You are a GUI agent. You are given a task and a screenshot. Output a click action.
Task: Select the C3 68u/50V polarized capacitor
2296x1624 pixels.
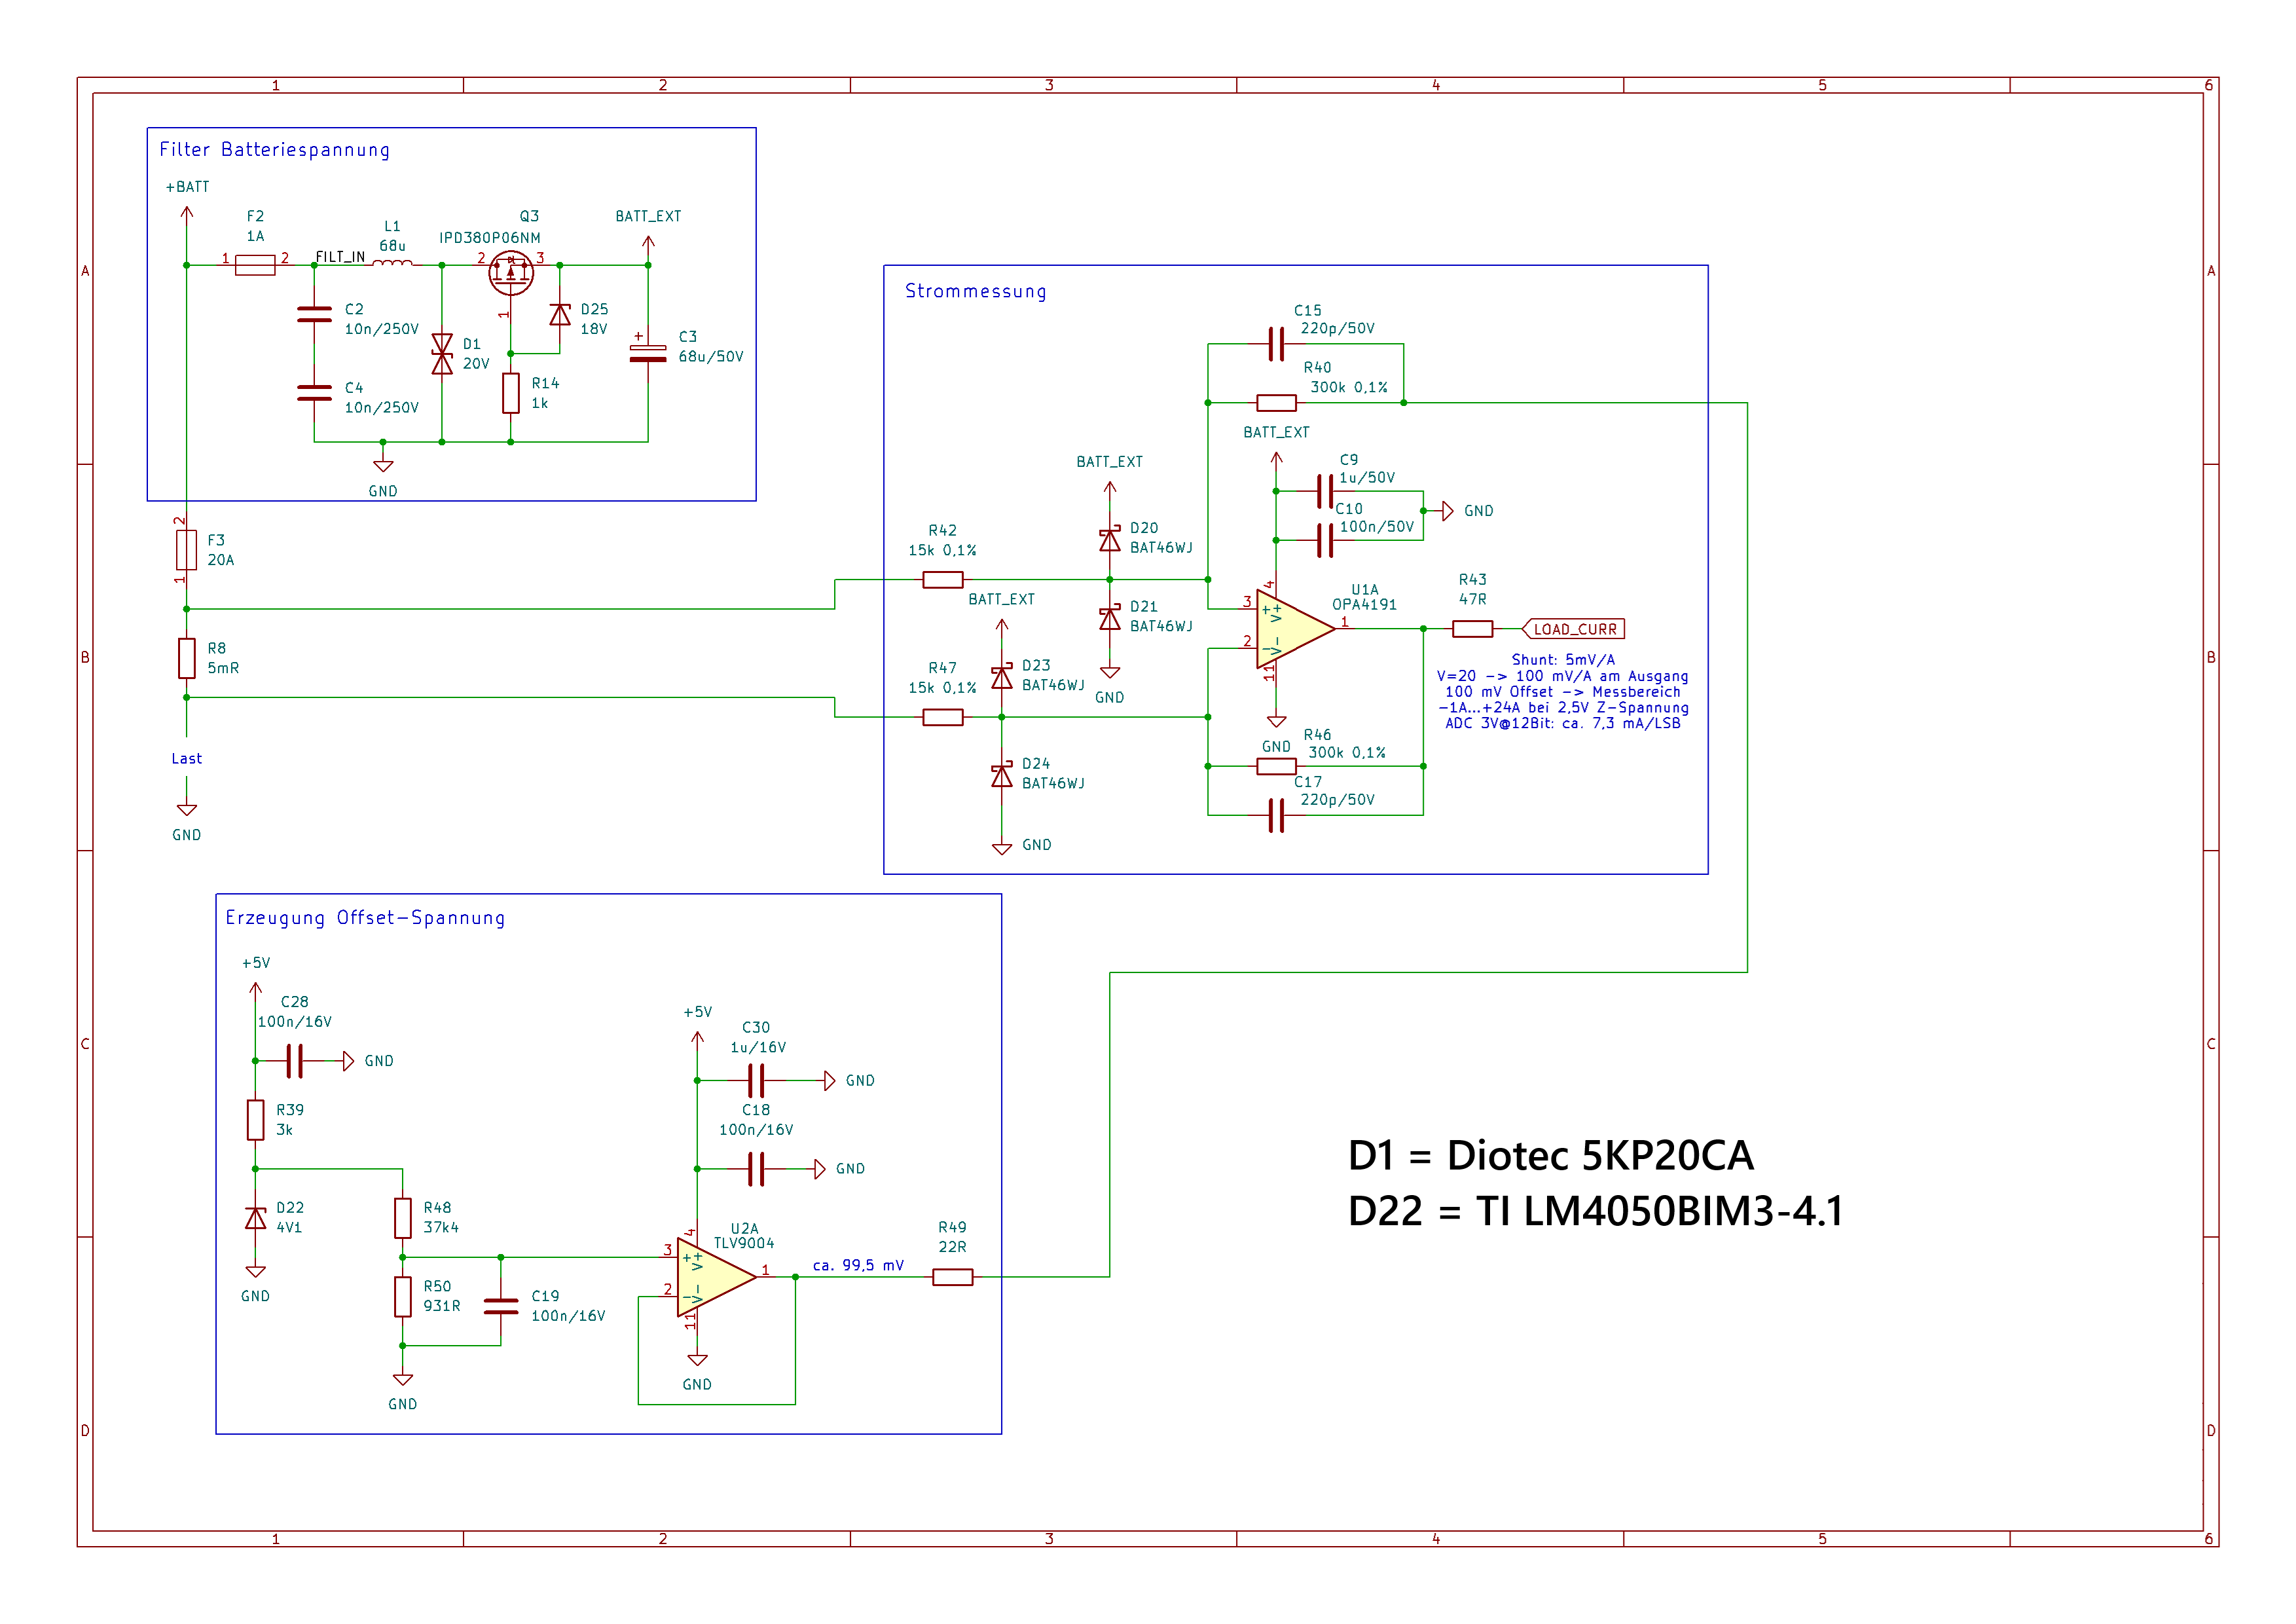click(x=648, y=353)
